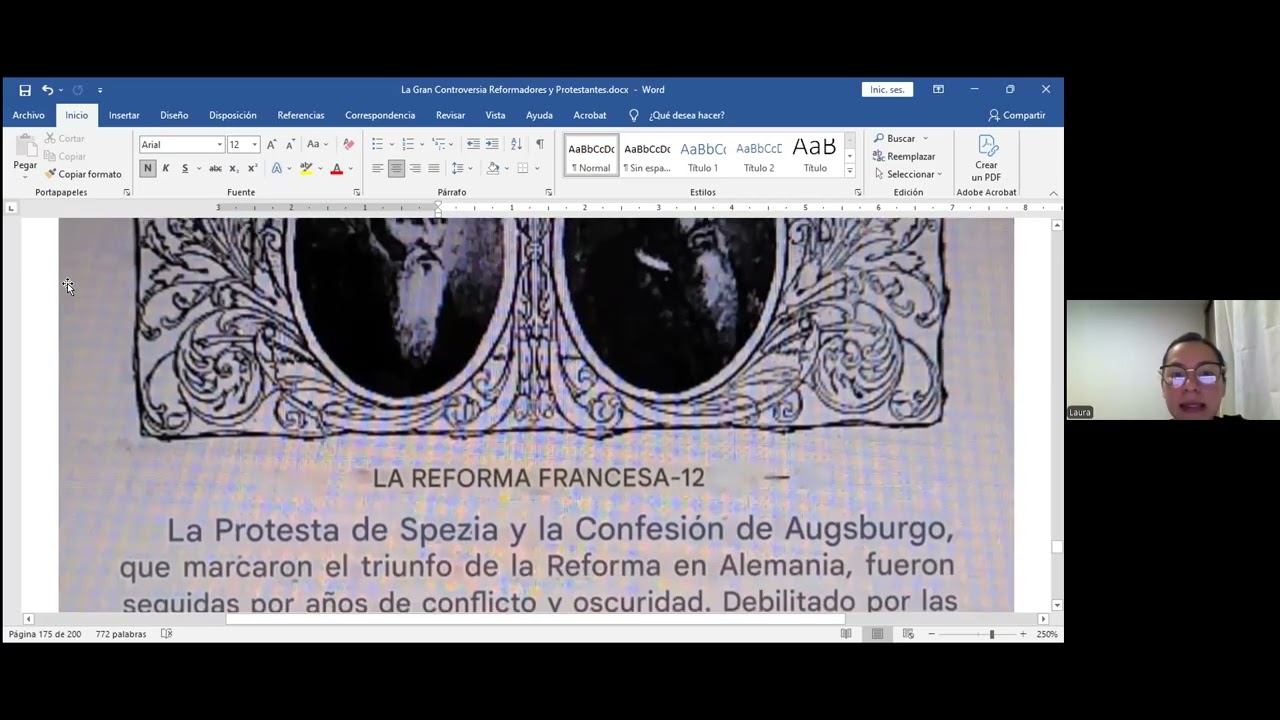Toggle underline S formatting
Image resolution: width=1280 pixels, height=720 pixels.
point(185,168)
